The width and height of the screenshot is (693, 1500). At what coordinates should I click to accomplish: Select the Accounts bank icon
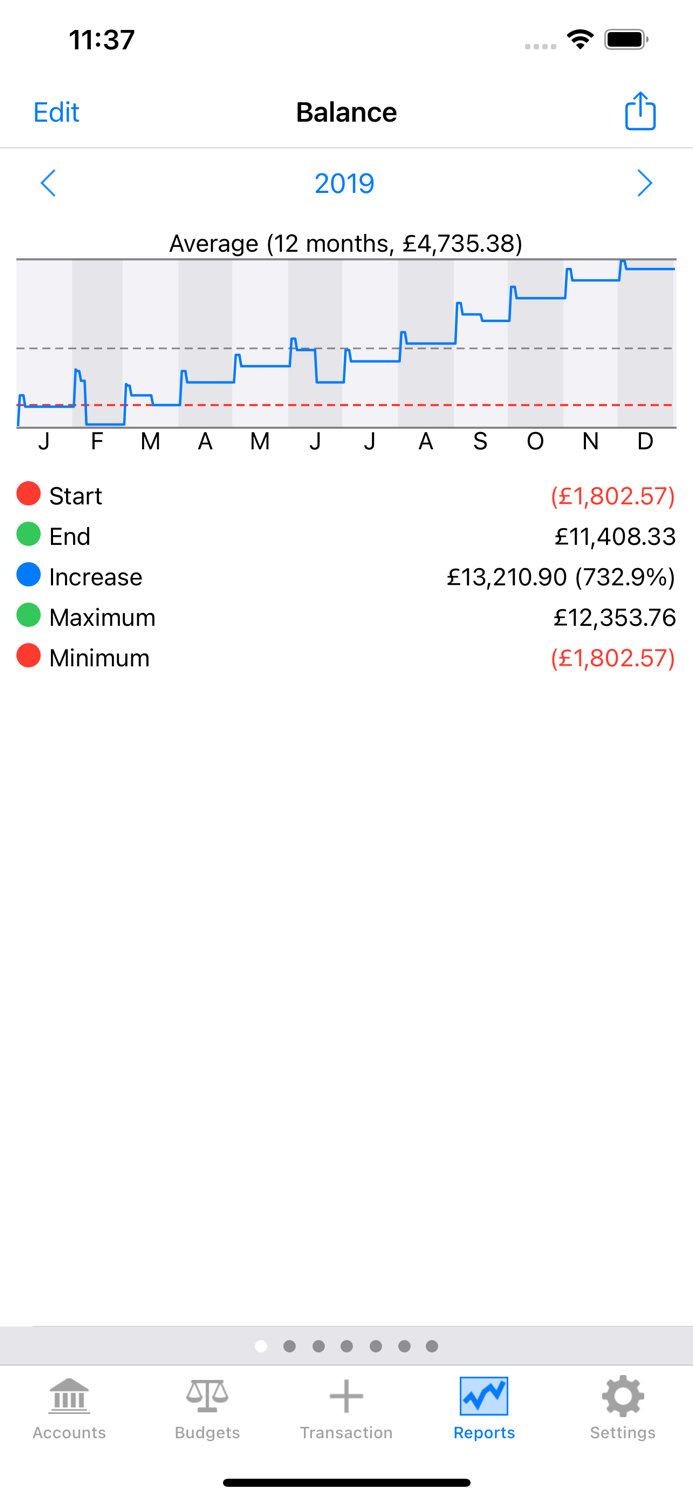tap(67, 1393)
